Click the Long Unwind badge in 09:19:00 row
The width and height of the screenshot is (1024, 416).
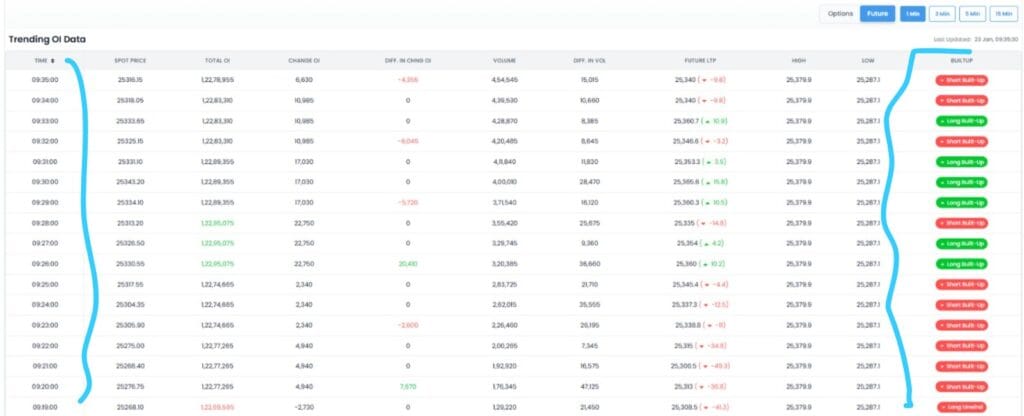(961, 406)
